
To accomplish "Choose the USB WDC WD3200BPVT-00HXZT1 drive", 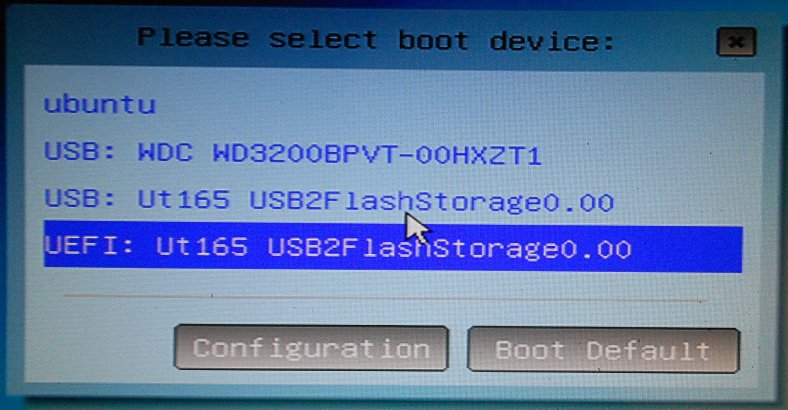I will point(292,153).
